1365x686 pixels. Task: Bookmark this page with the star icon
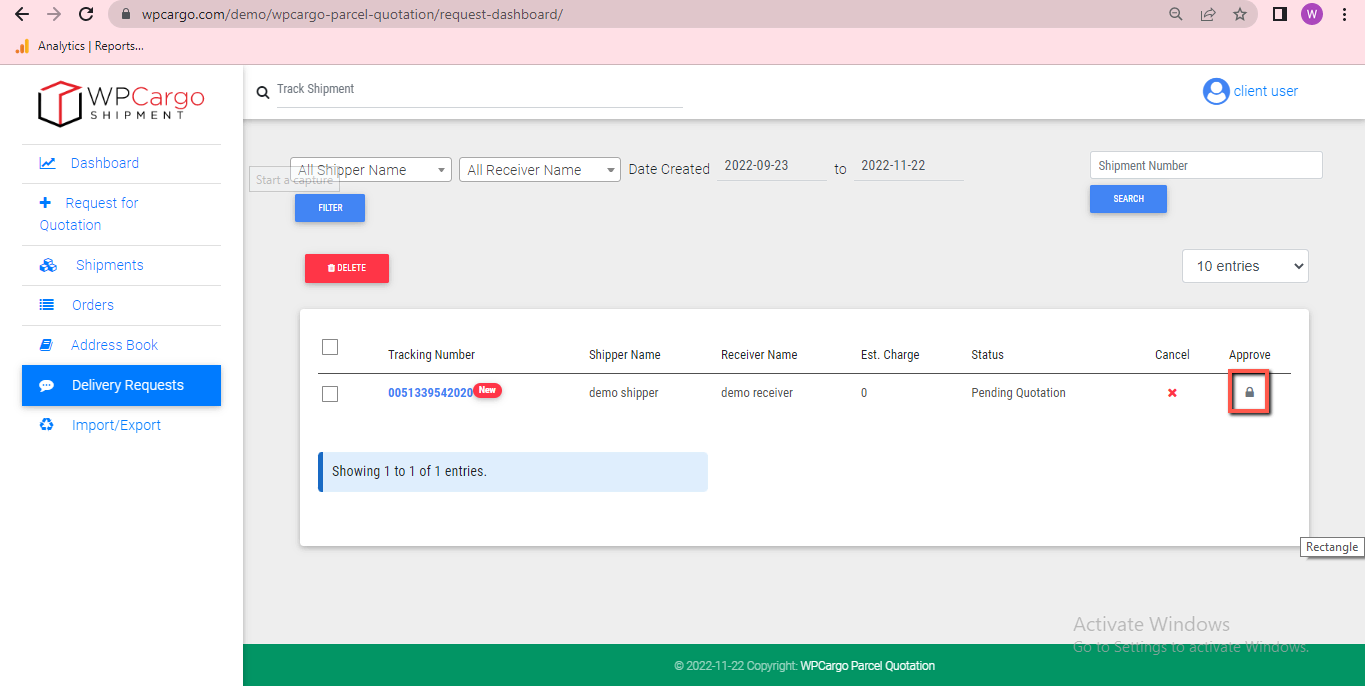[x=1240, y=14]
